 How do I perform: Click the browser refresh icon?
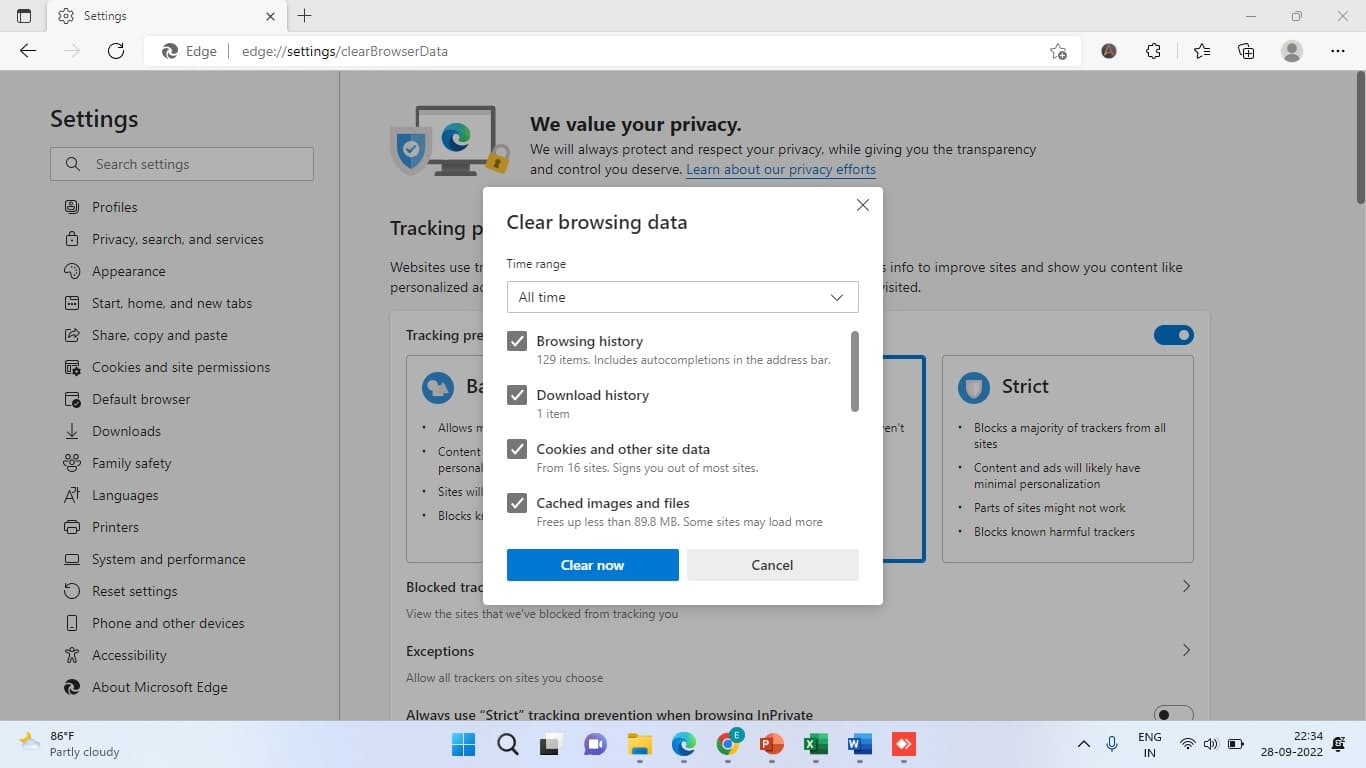[x=116, y=51]
